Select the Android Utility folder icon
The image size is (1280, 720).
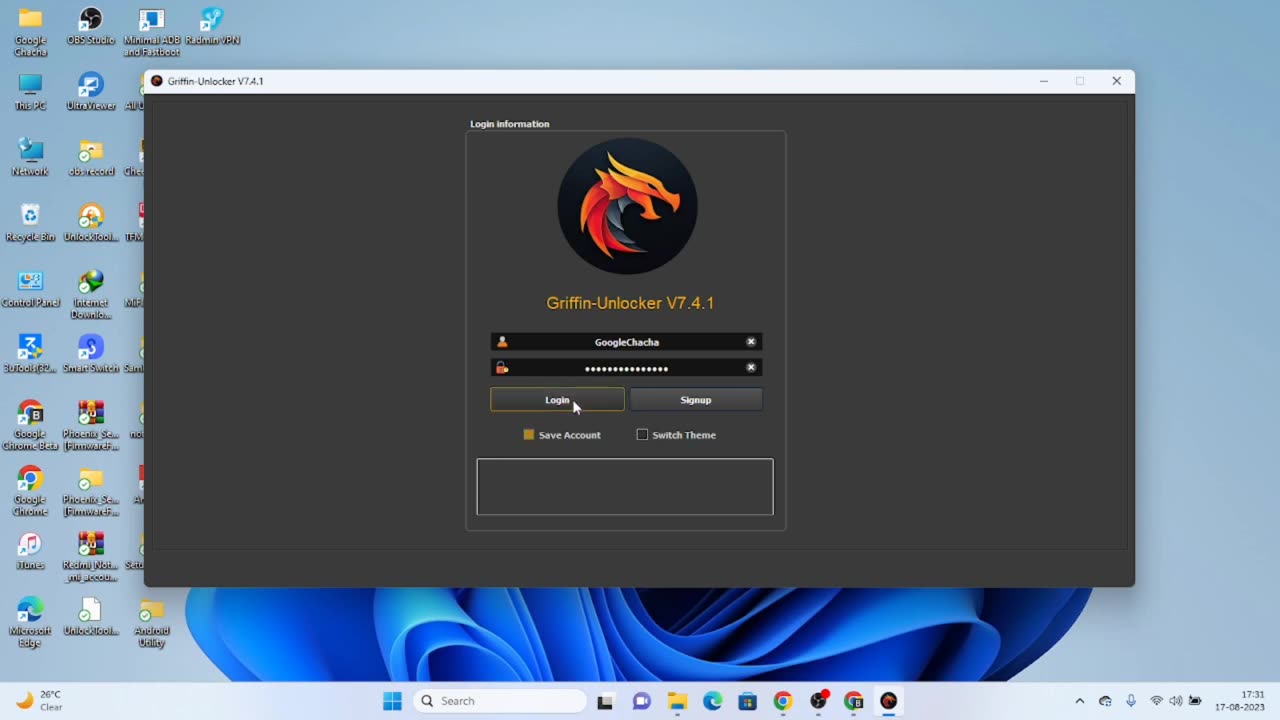pos(152,622)
